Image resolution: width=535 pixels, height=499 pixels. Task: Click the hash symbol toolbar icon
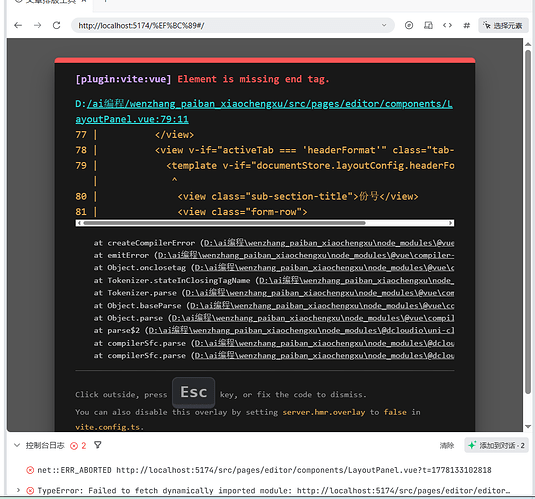(x=466, y=25)
